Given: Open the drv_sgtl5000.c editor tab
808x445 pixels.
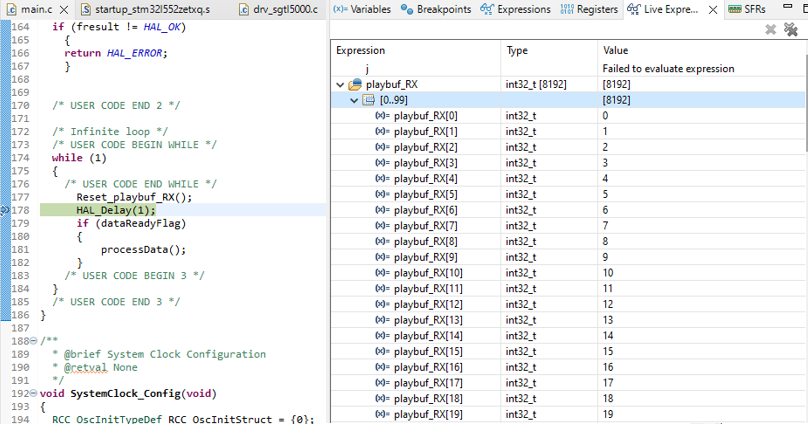Looking at the screenshot, I should (x=278, y=9).
